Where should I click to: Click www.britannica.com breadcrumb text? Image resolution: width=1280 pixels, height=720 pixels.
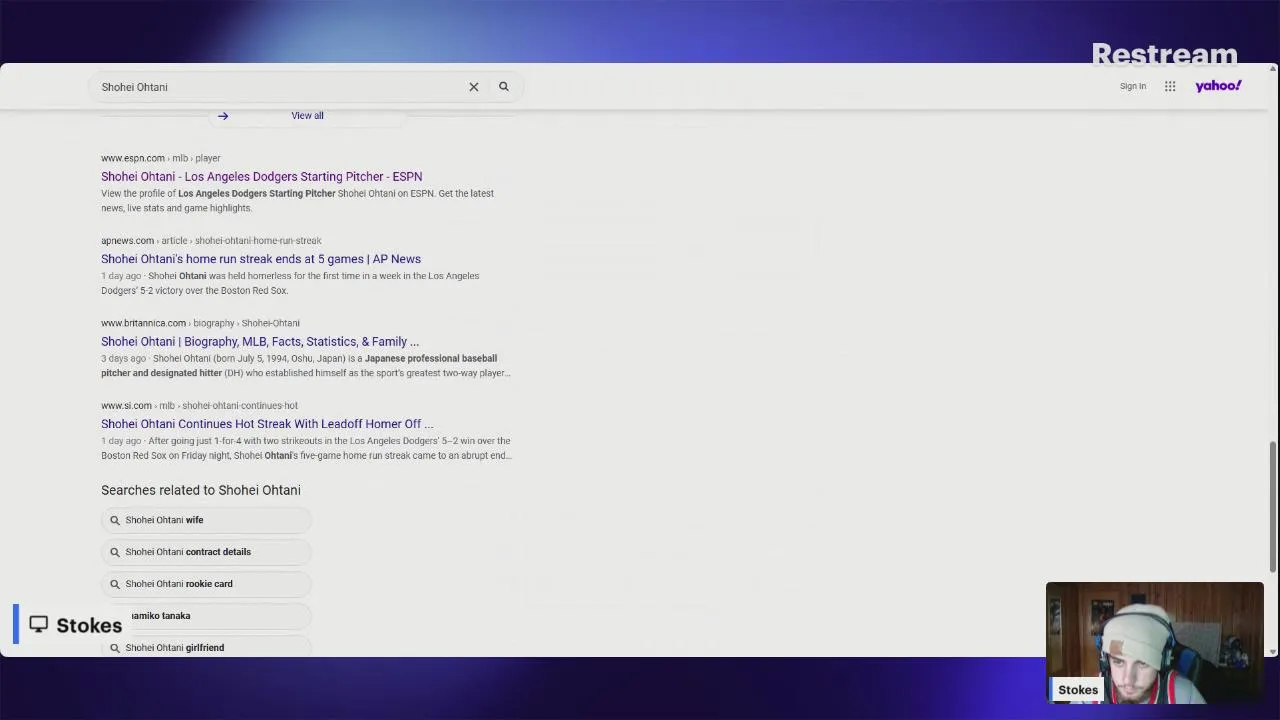click(143, 323)
